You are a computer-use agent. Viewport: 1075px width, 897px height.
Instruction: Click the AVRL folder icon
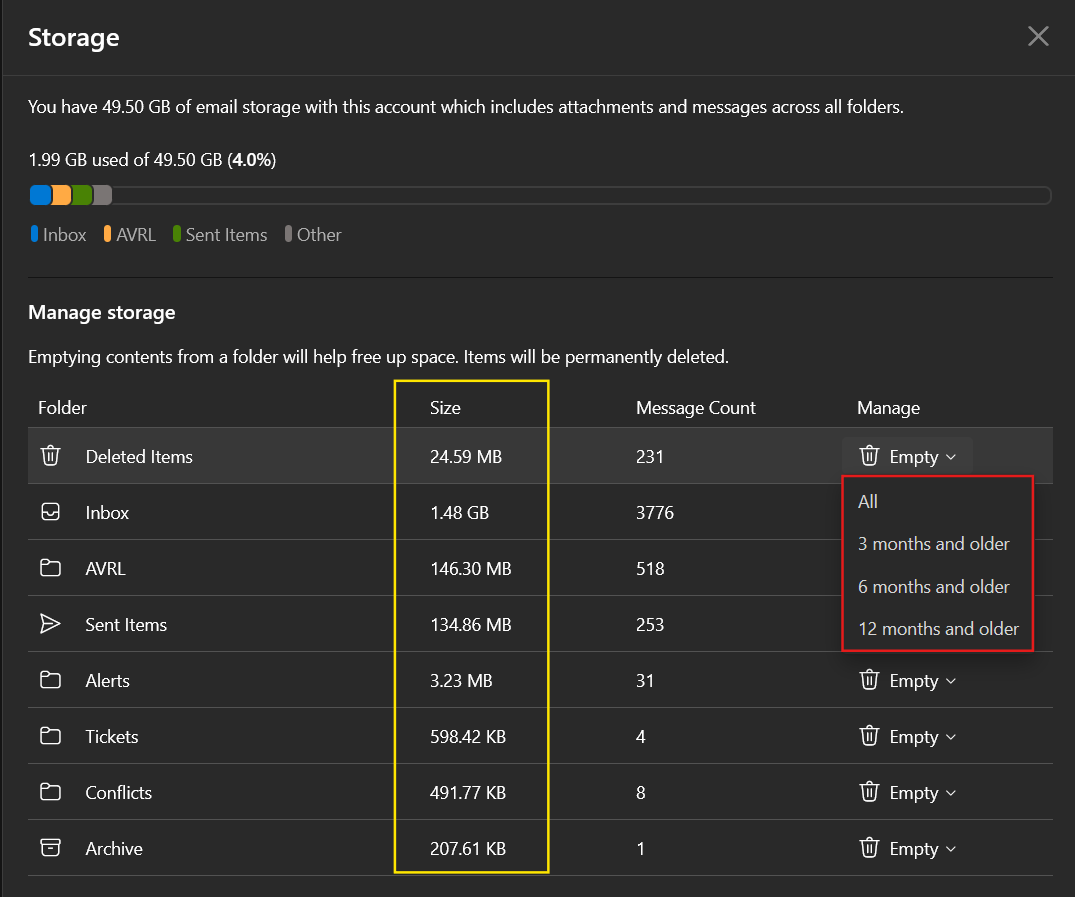pyautogui.click(x=50, y=568)
